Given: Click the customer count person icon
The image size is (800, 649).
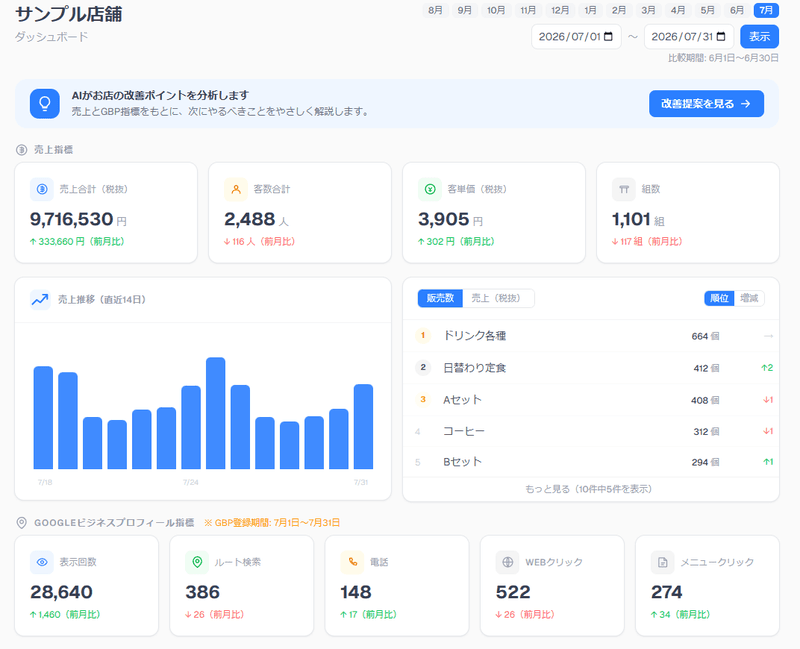Looking at the screenshot, I should click(236, 189).
